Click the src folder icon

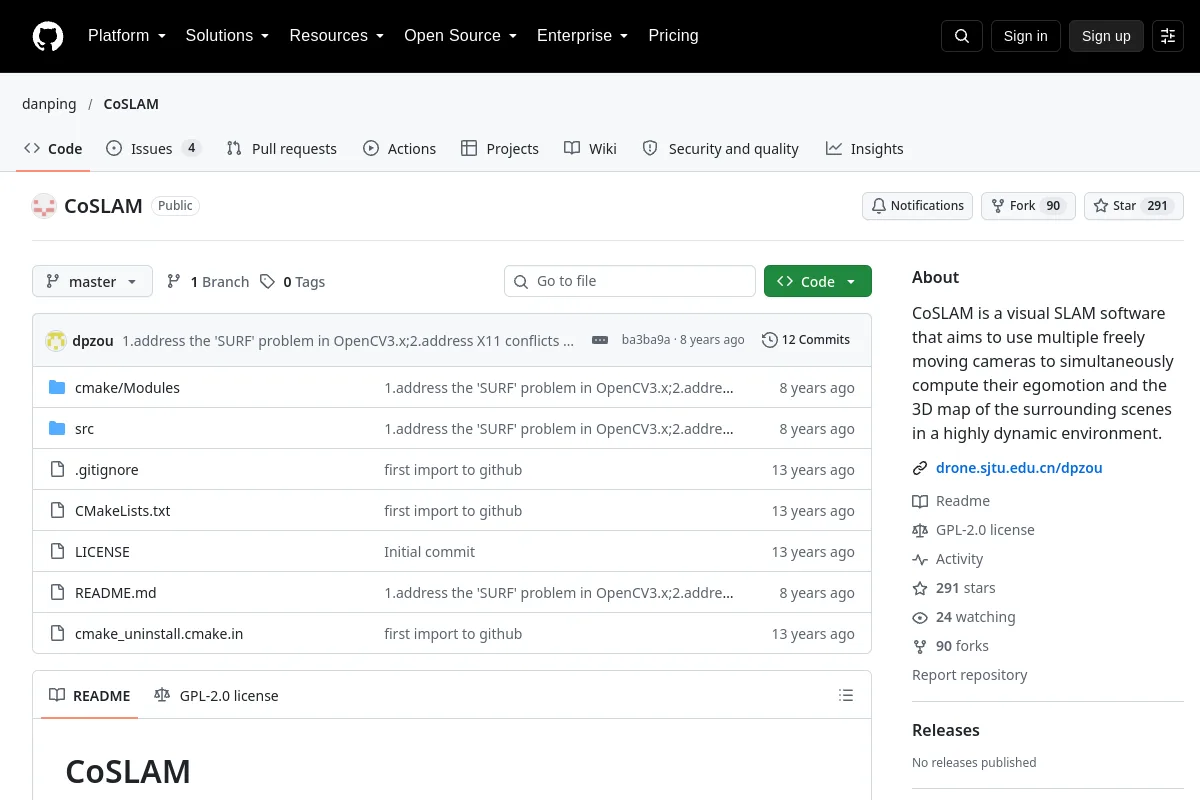(x=57, y=429)
